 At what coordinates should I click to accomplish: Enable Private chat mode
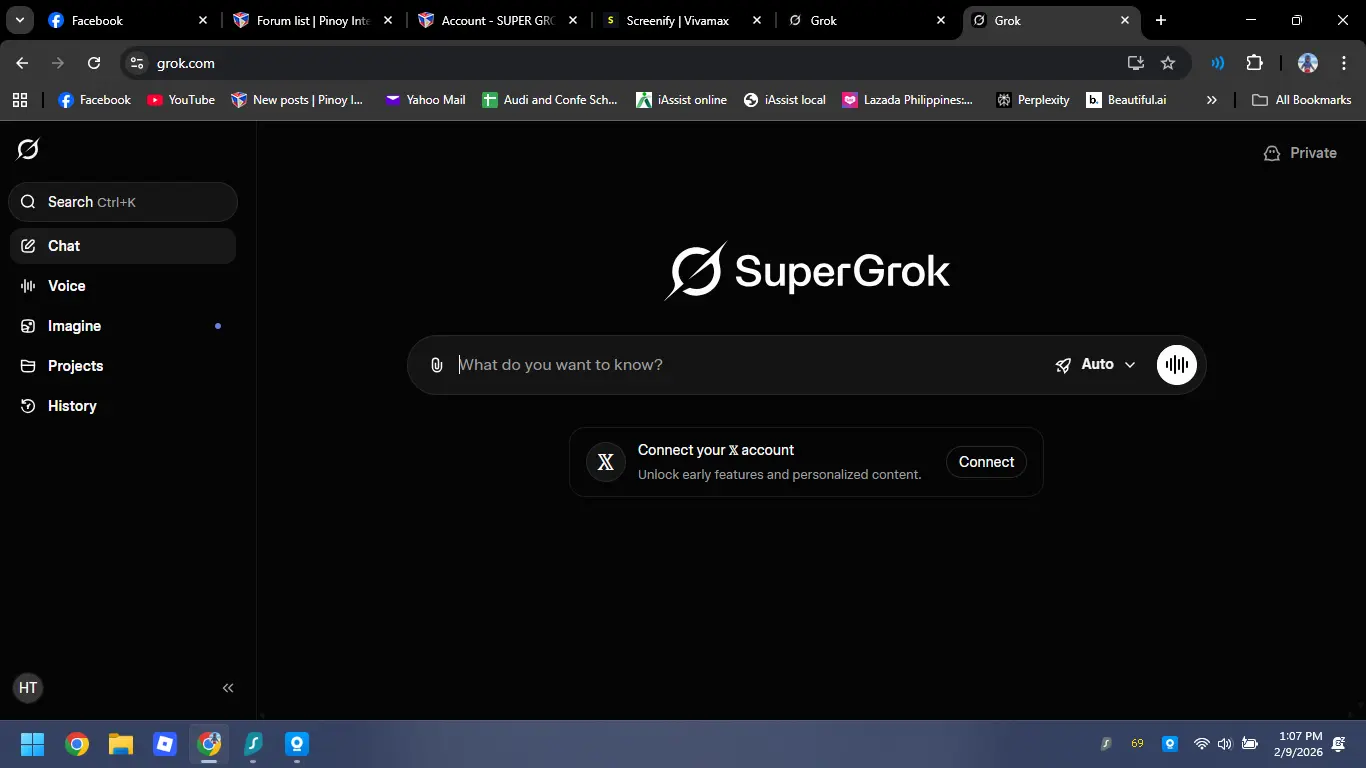(x=1300, y=153)
